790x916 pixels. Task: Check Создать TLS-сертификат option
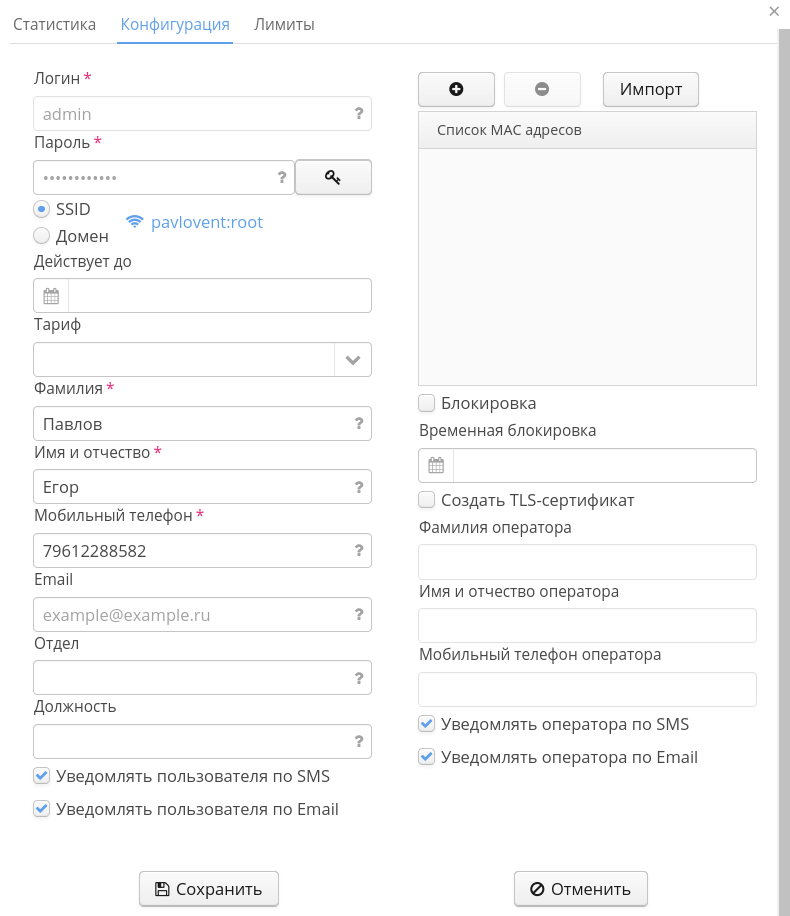[x=427, y=500]
